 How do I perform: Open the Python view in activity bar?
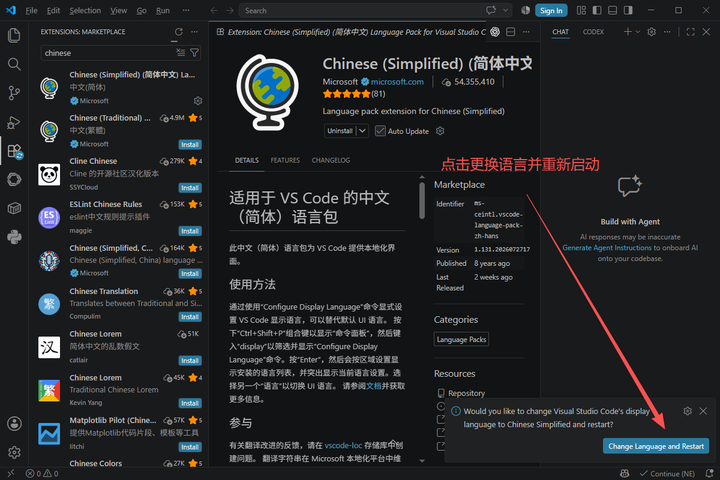point(14,237)
